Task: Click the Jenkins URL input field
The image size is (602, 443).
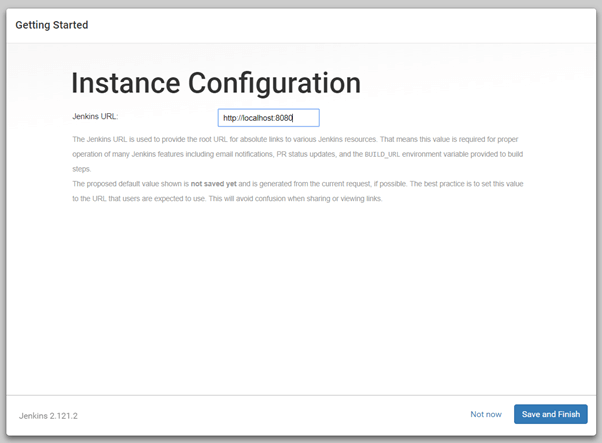Action: 268,118
